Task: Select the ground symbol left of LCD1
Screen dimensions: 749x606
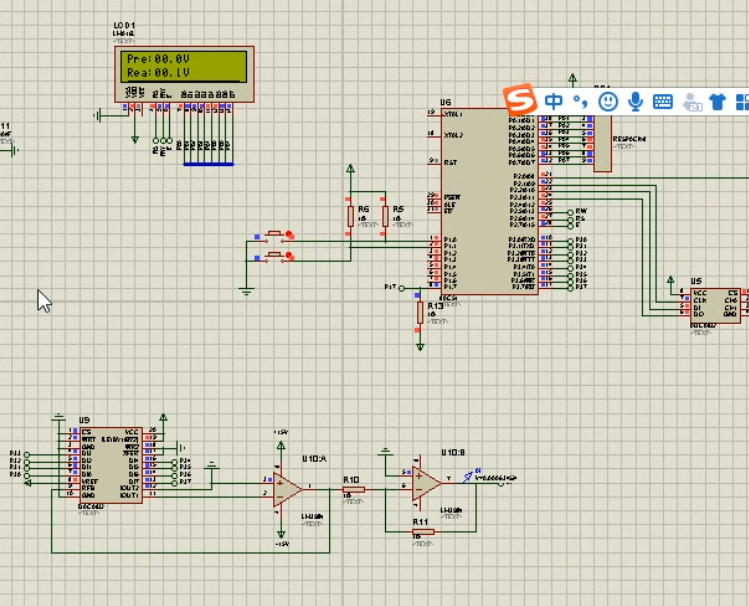Action: 97,115
